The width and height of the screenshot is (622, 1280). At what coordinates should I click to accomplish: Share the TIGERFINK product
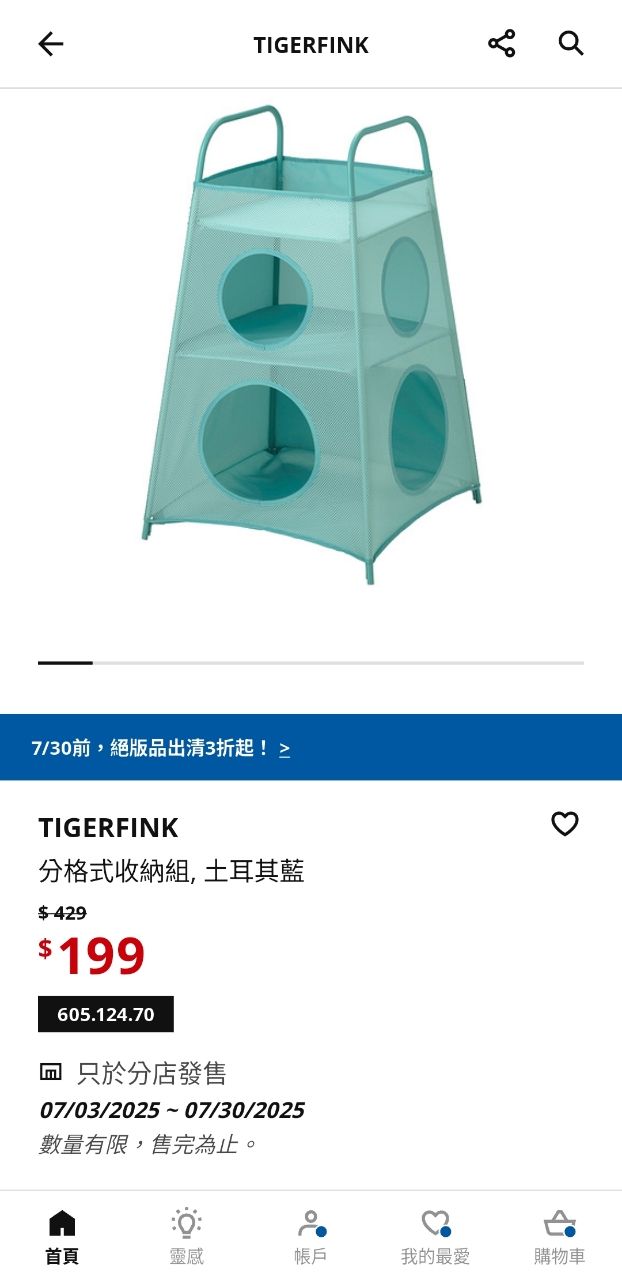501,44
